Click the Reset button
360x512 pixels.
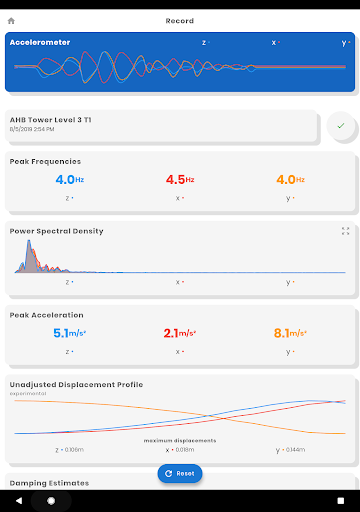[x=180, y=473]
